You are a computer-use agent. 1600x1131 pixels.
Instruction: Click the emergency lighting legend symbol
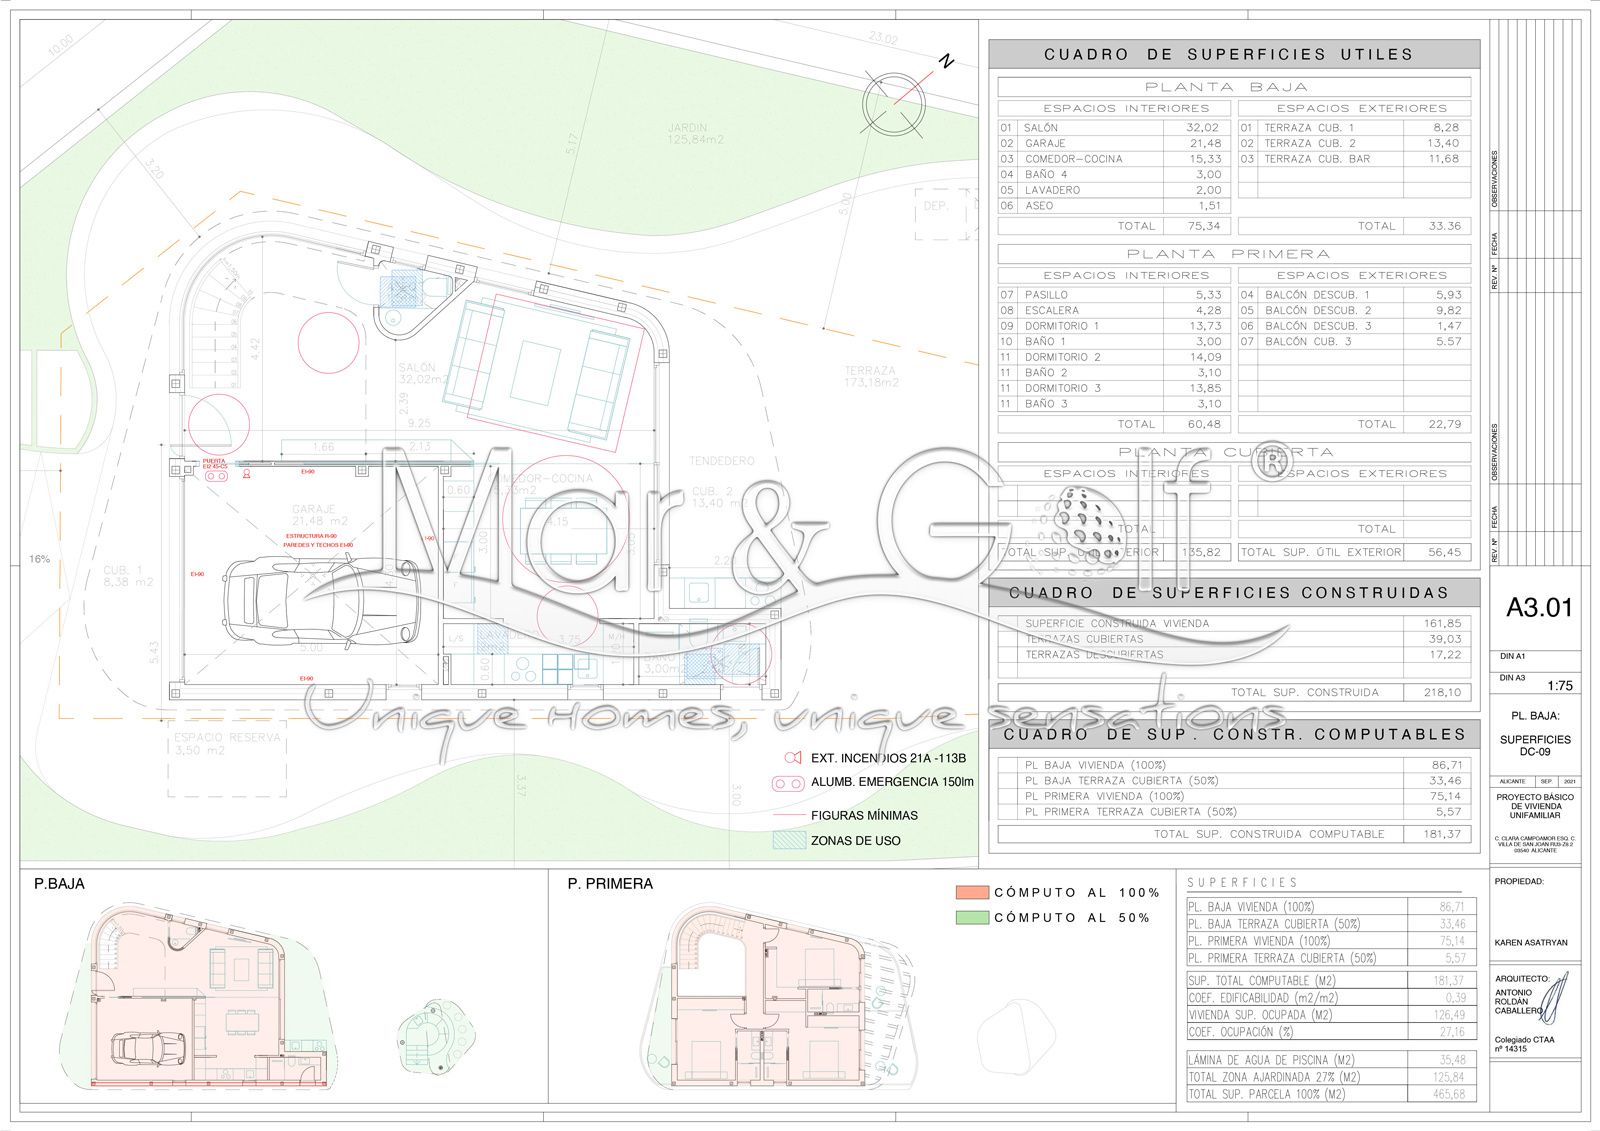point(788,782)
